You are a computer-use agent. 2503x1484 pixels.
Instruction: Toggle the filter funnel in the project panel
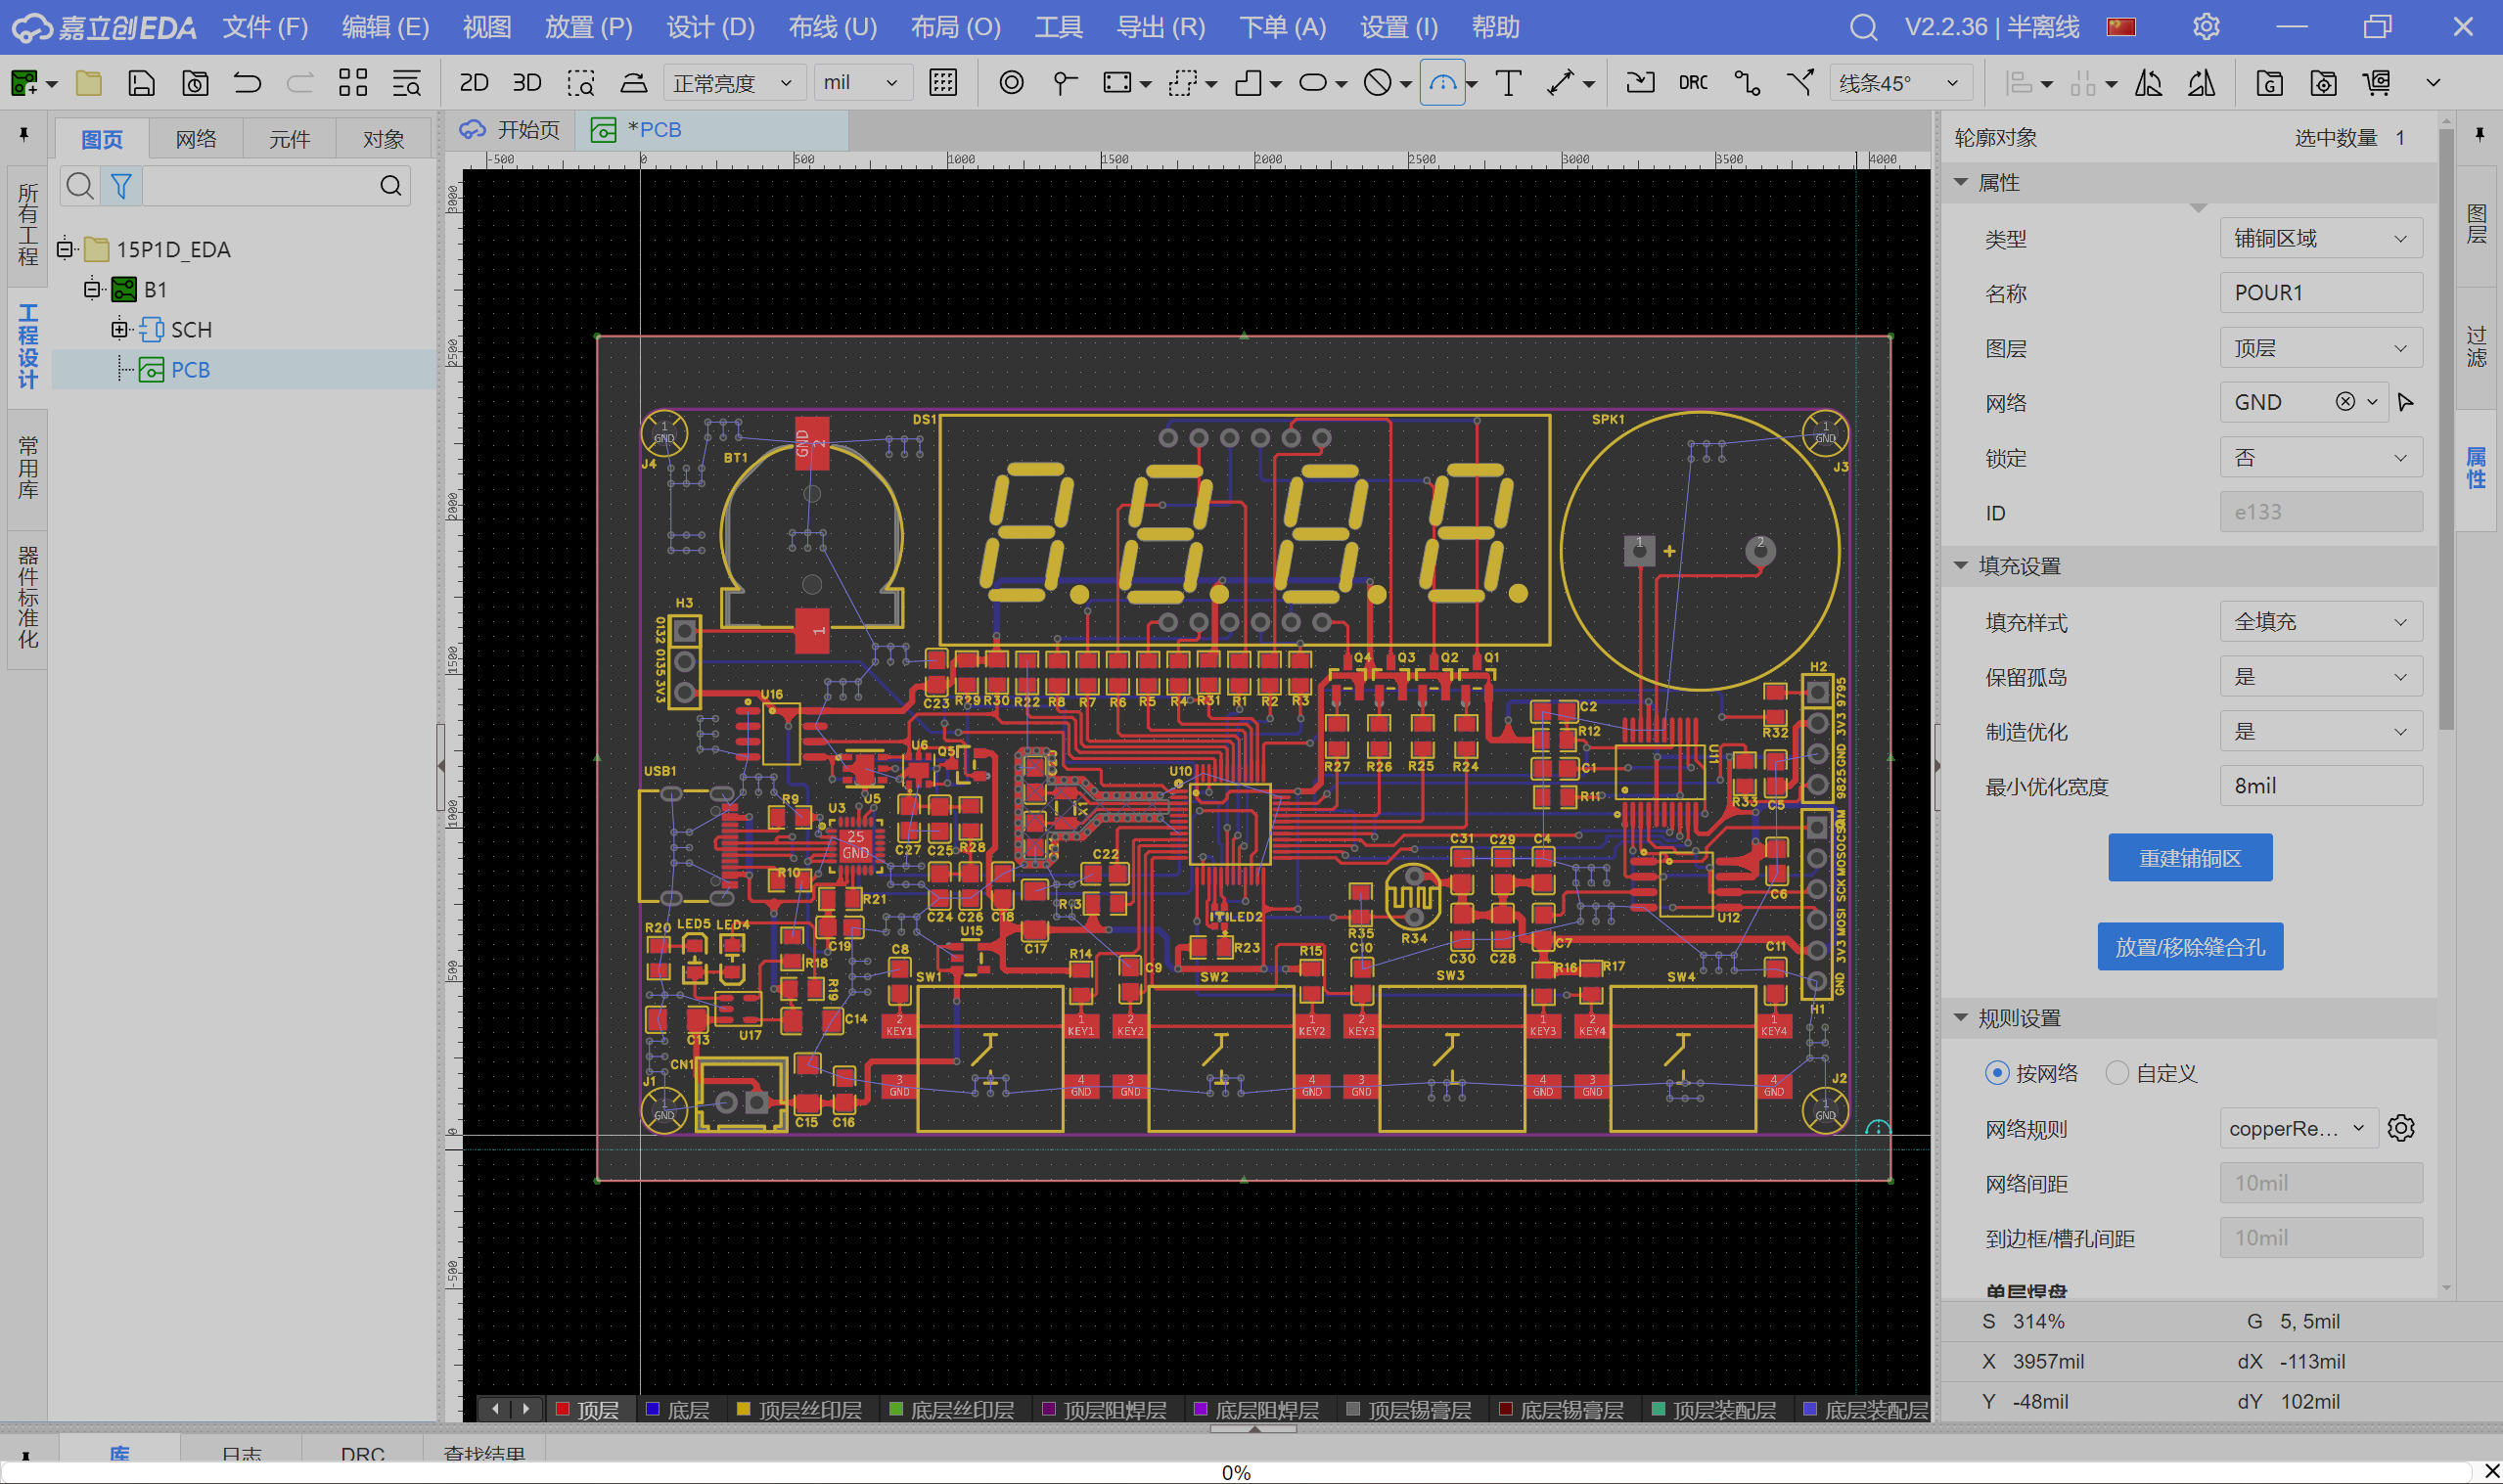(x=121, y=186)
